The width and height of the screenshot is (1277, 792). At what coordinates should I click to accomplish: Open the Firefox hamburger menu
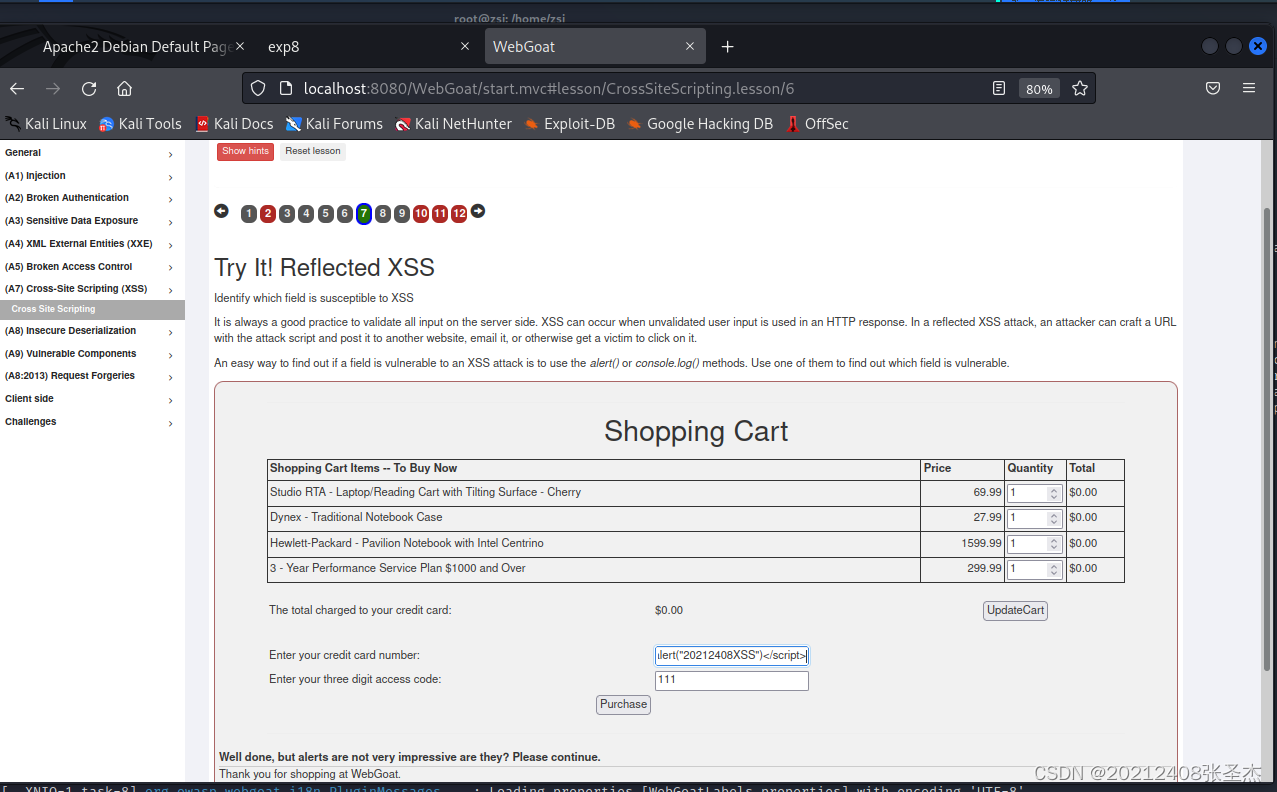[1249, 88]
